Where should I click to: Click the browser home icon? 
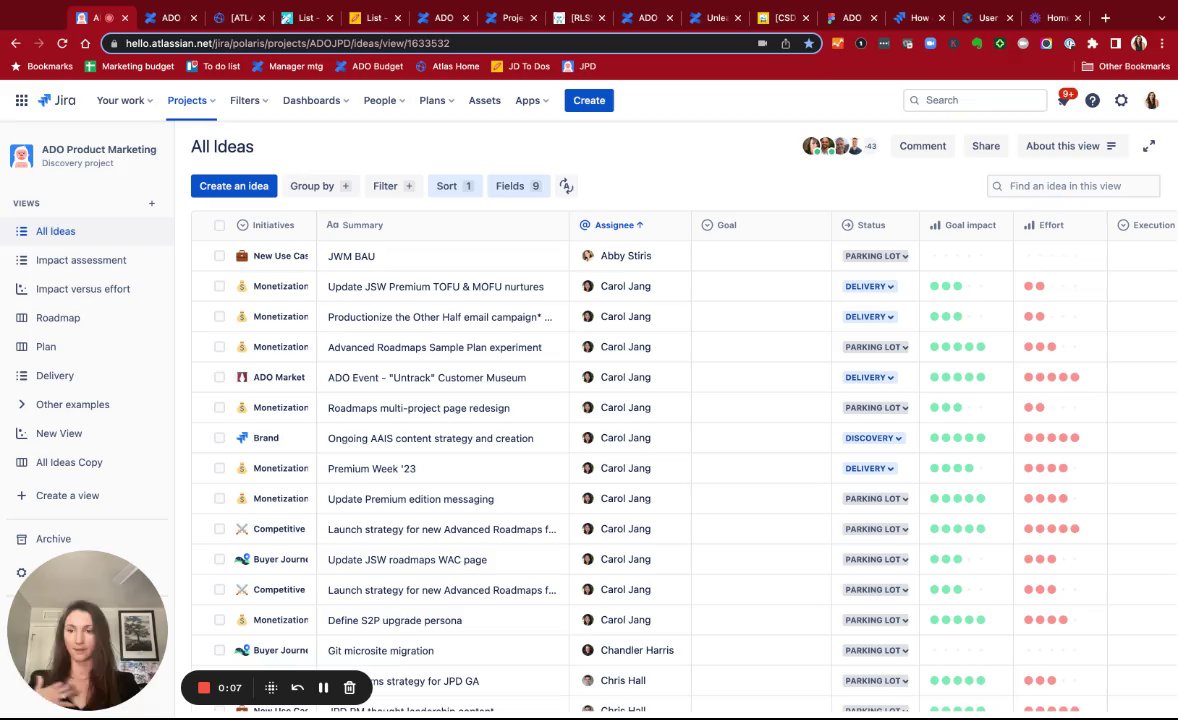pos(86,44)
